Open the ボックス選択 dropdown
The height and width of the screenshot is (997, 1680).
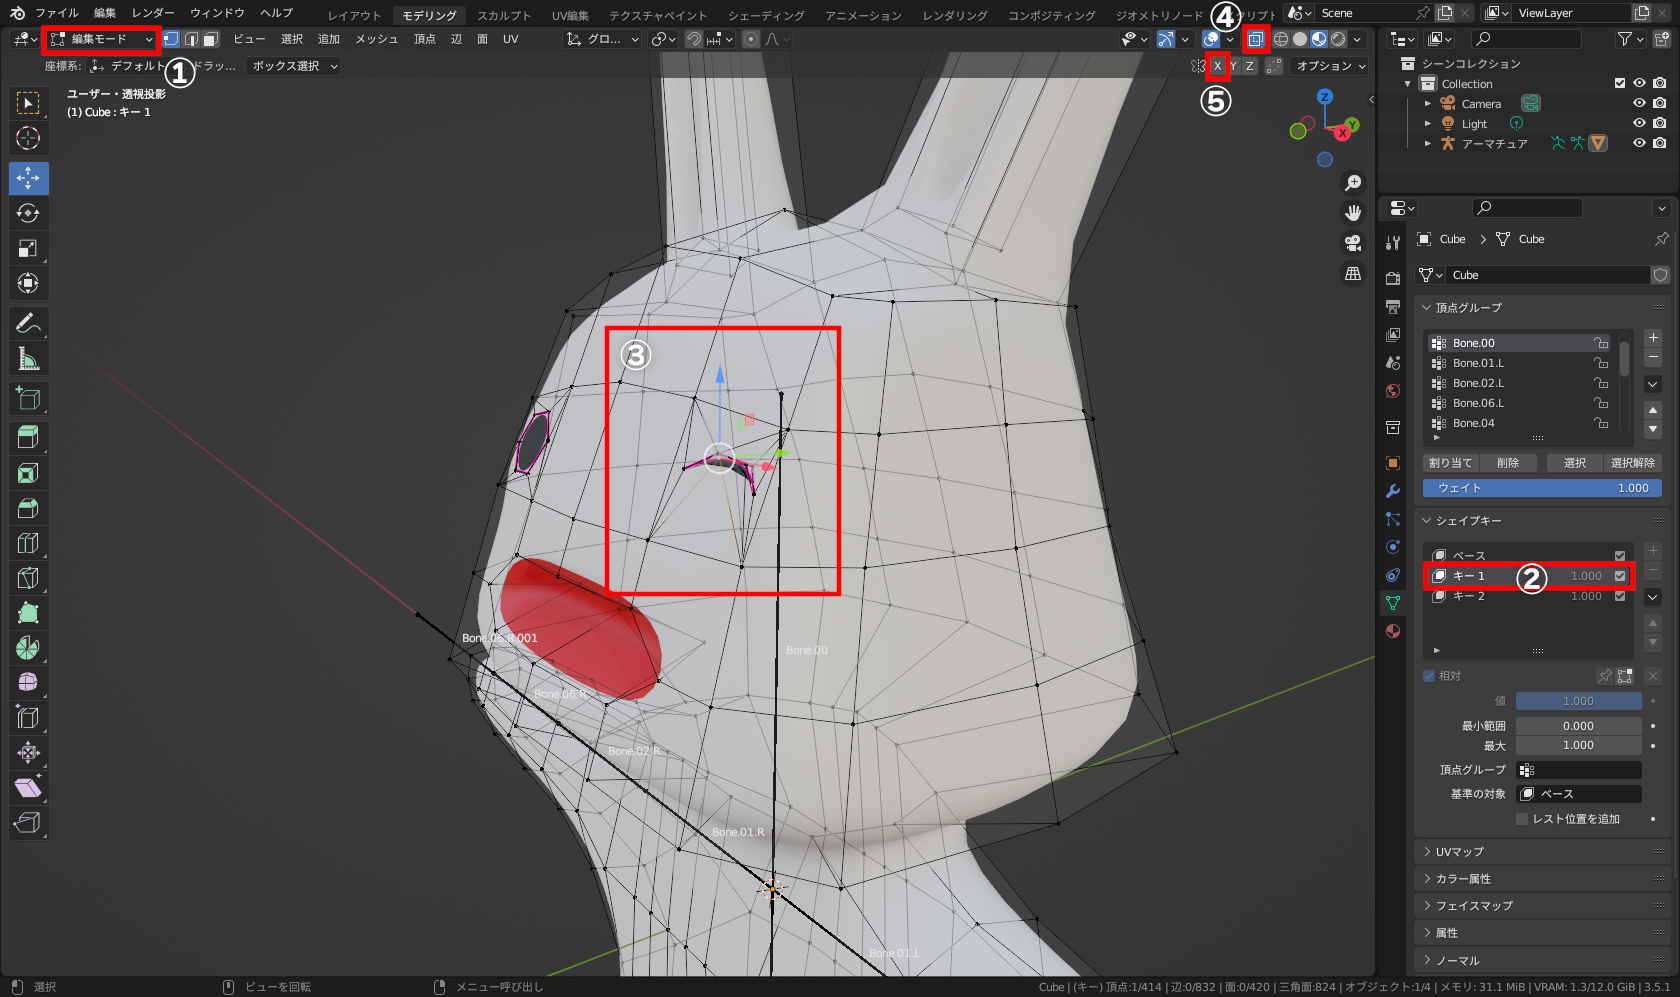(x=293, y=66)
